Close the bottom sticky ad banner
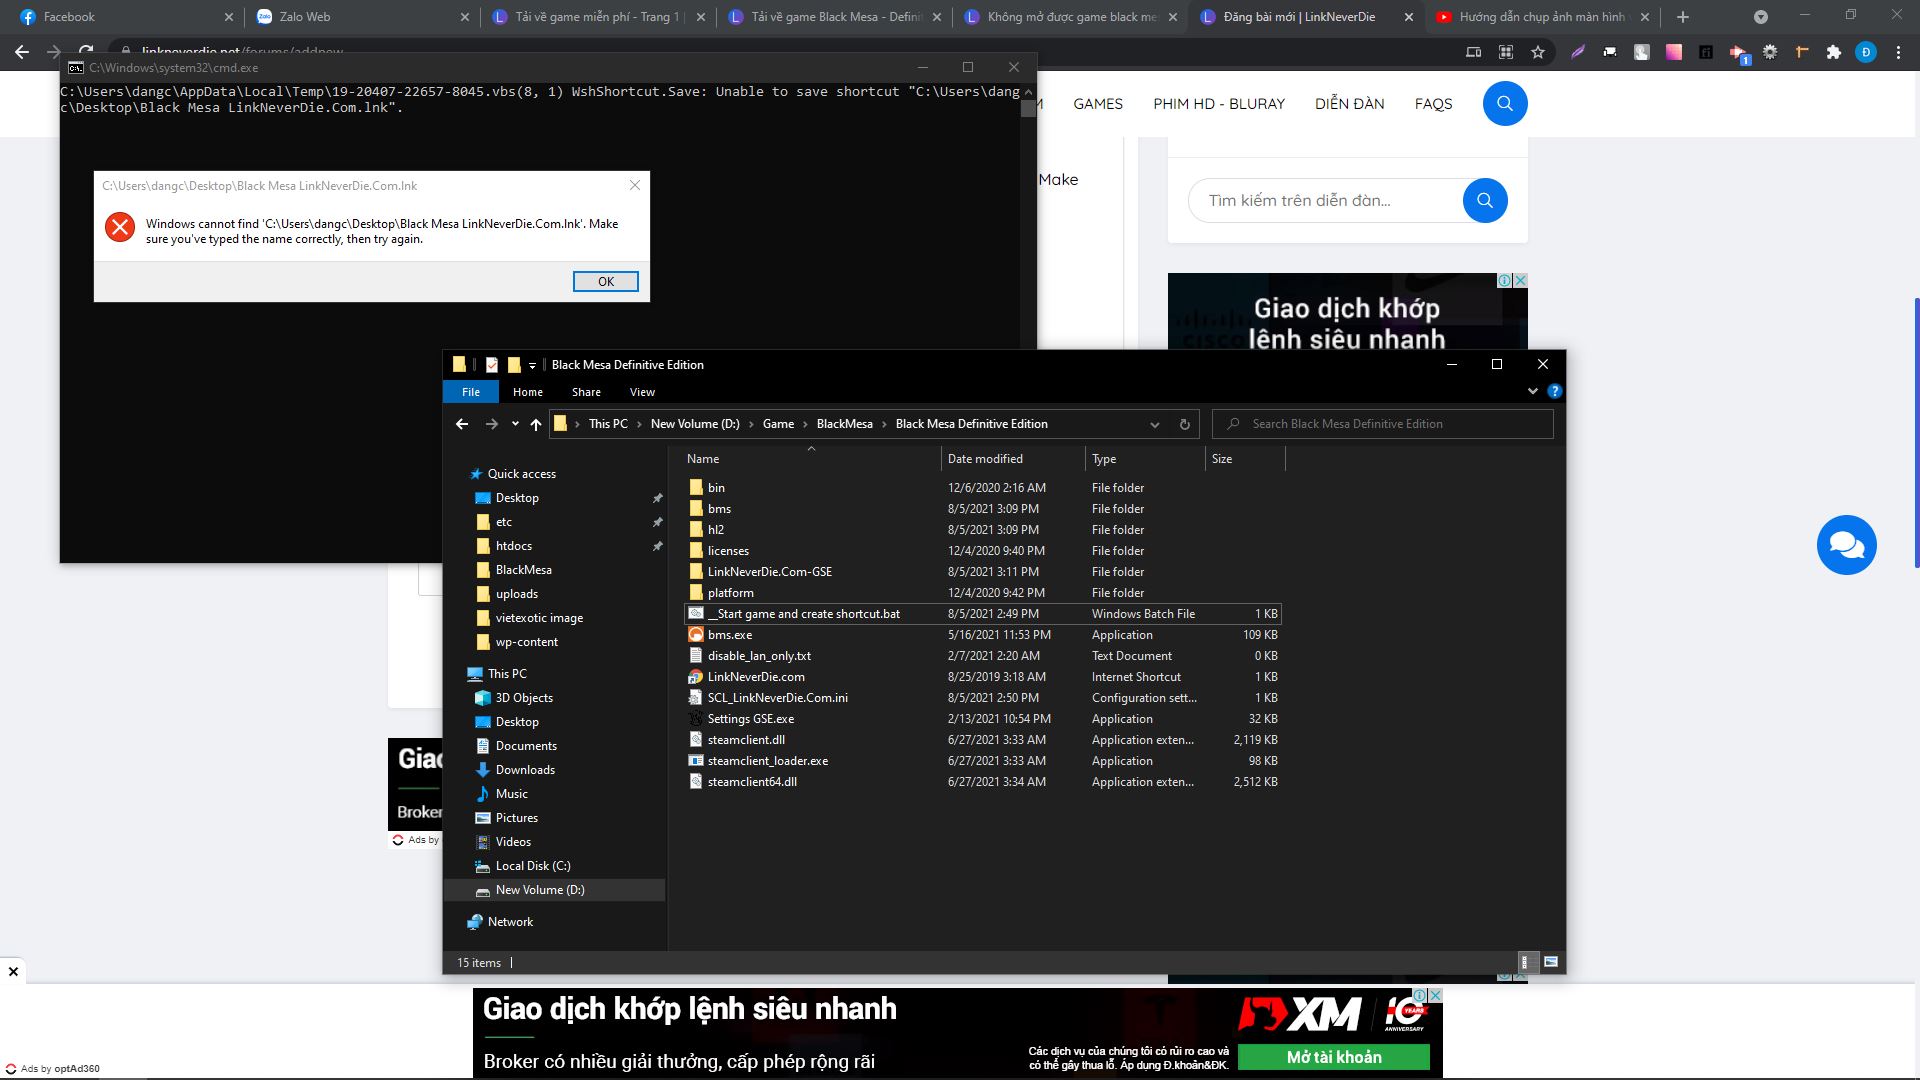The image size is (1920, 1080). [x=13, y=971]
